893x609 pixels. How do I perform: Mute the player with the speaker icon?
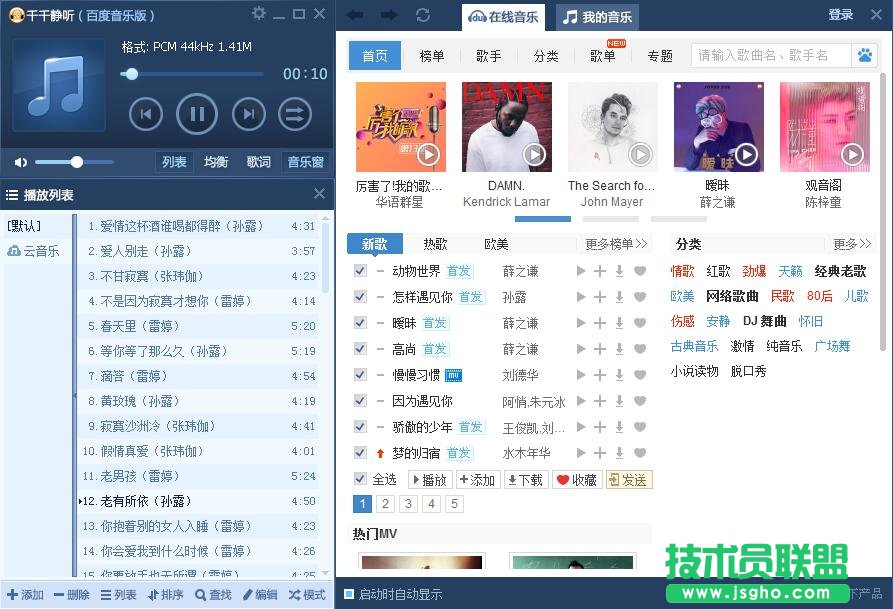point(21,162)
